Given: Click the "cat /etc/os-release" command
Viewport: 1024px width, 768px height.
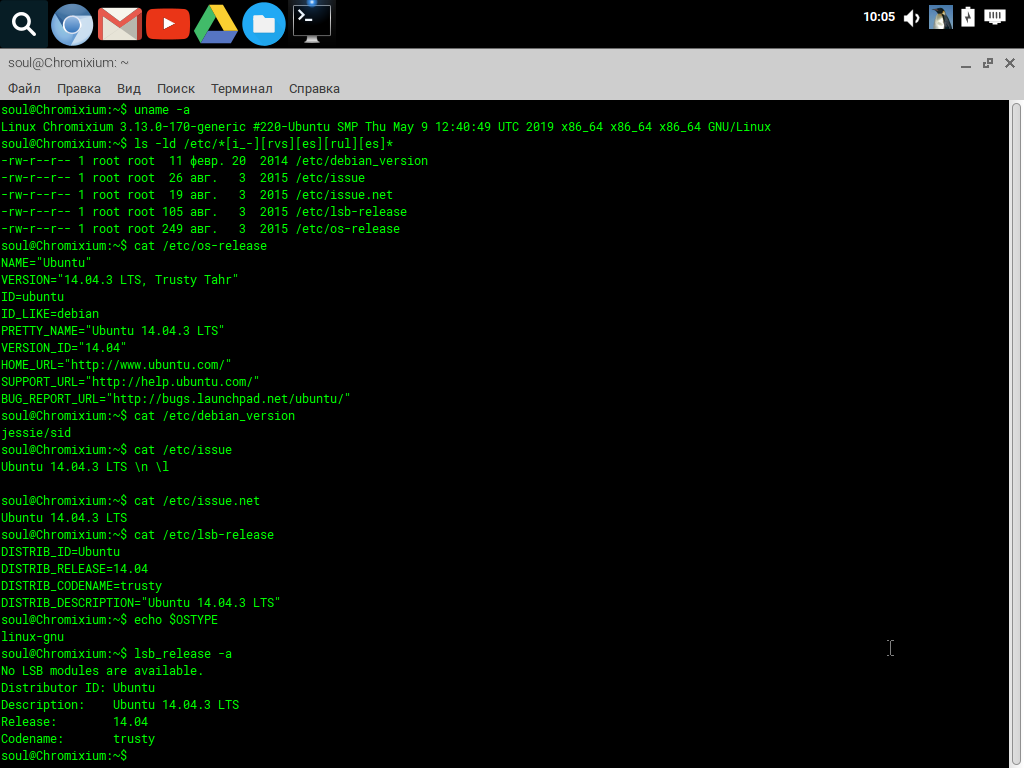Looking at the screenshot, I should pos(200,246).
